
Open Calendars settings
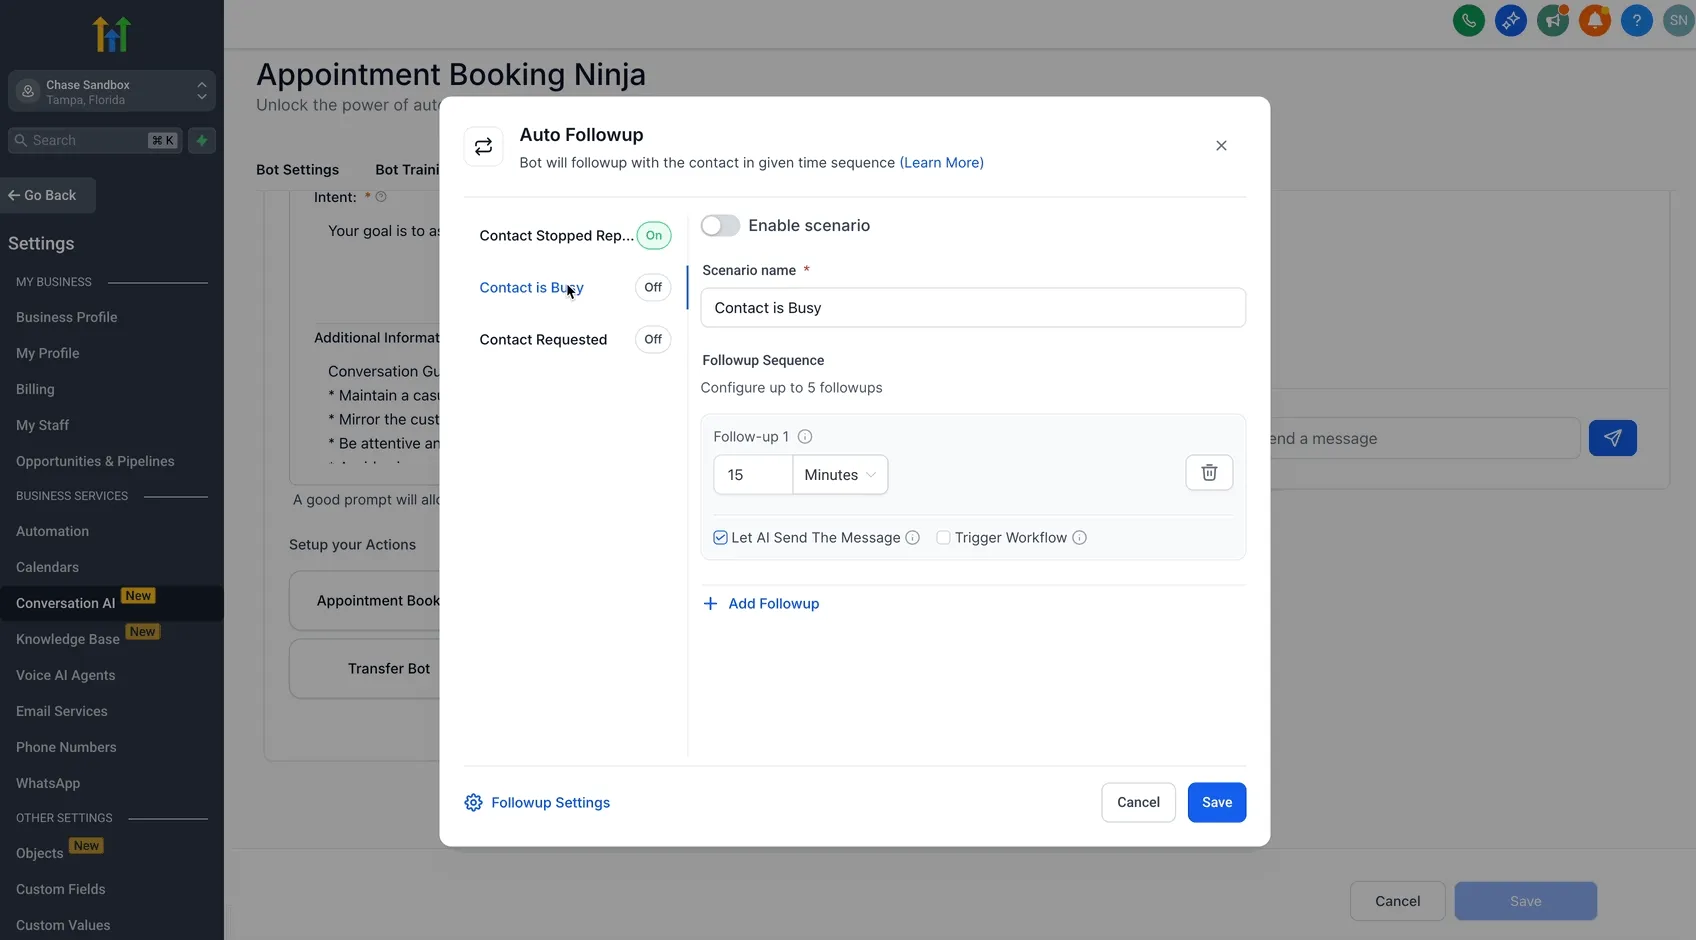coord(47,567)
